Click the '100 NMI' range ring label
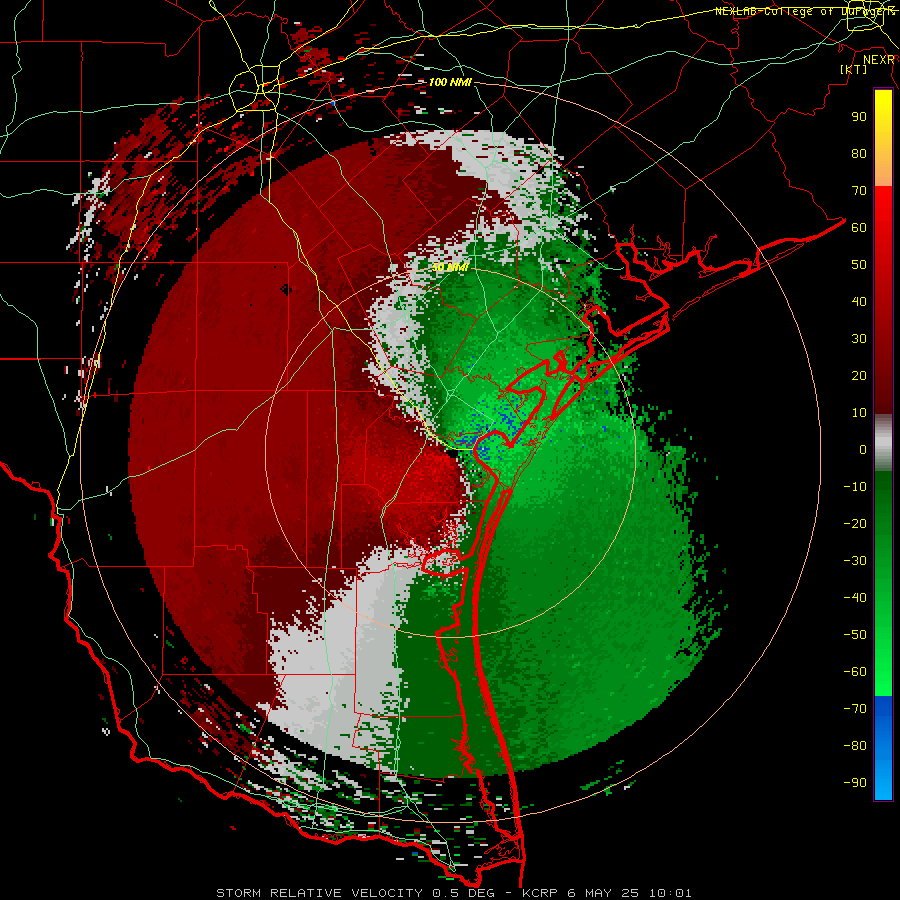This screenshot has height=900, width=900. tap(450, 82)
